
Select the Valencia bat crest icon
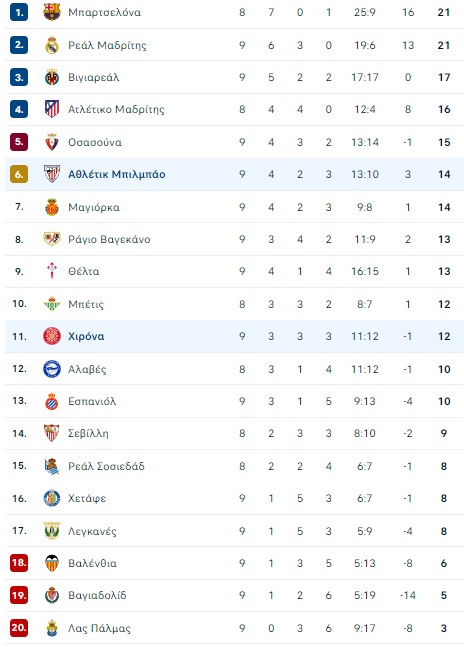(52, 563)
